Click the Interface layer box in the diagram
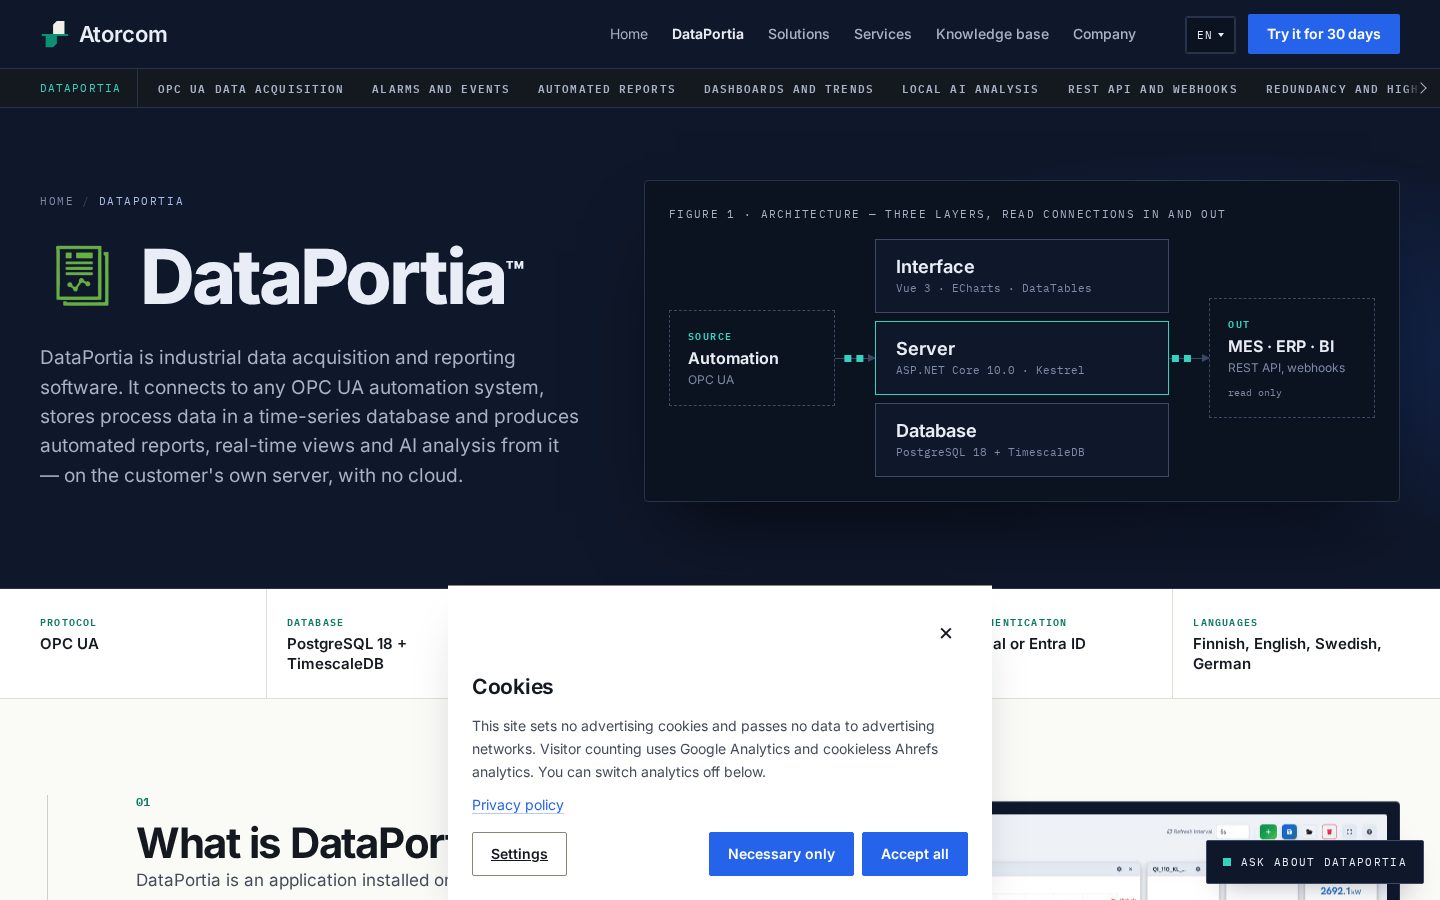The height and width of the screenshot is (900, 1440). tap(1022, 276)
